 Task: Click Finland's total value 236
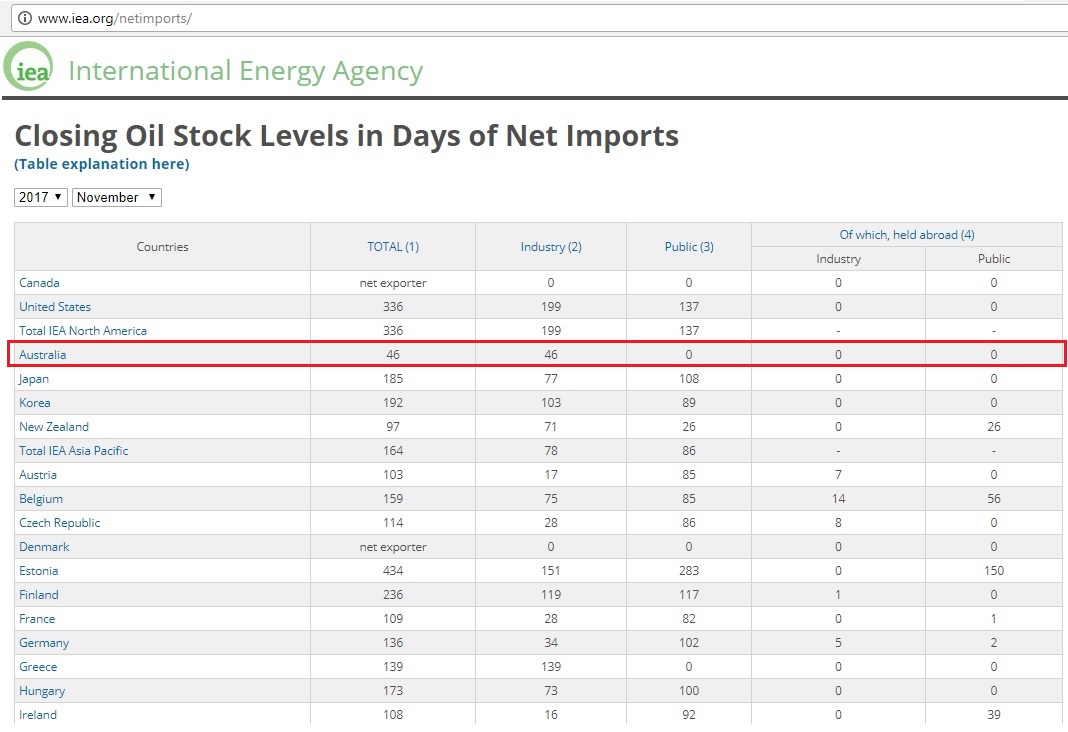pyautogui.click(x=393, y=595)
